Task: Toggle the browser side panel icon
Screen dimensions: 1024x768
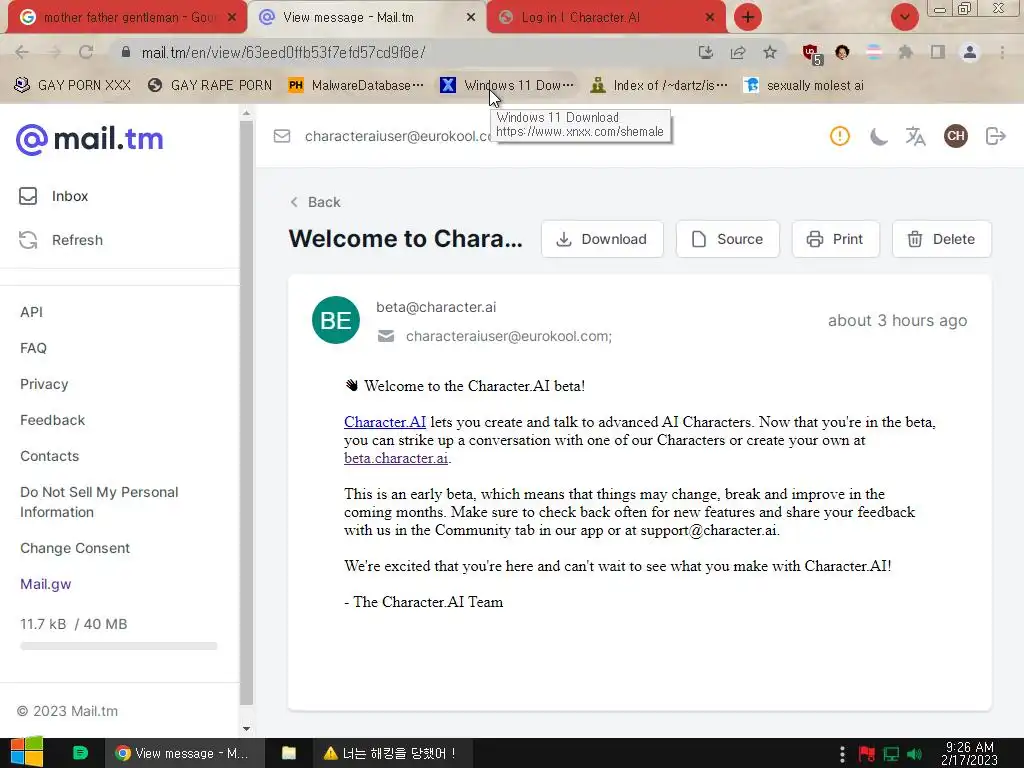Action: click(938, 52)
